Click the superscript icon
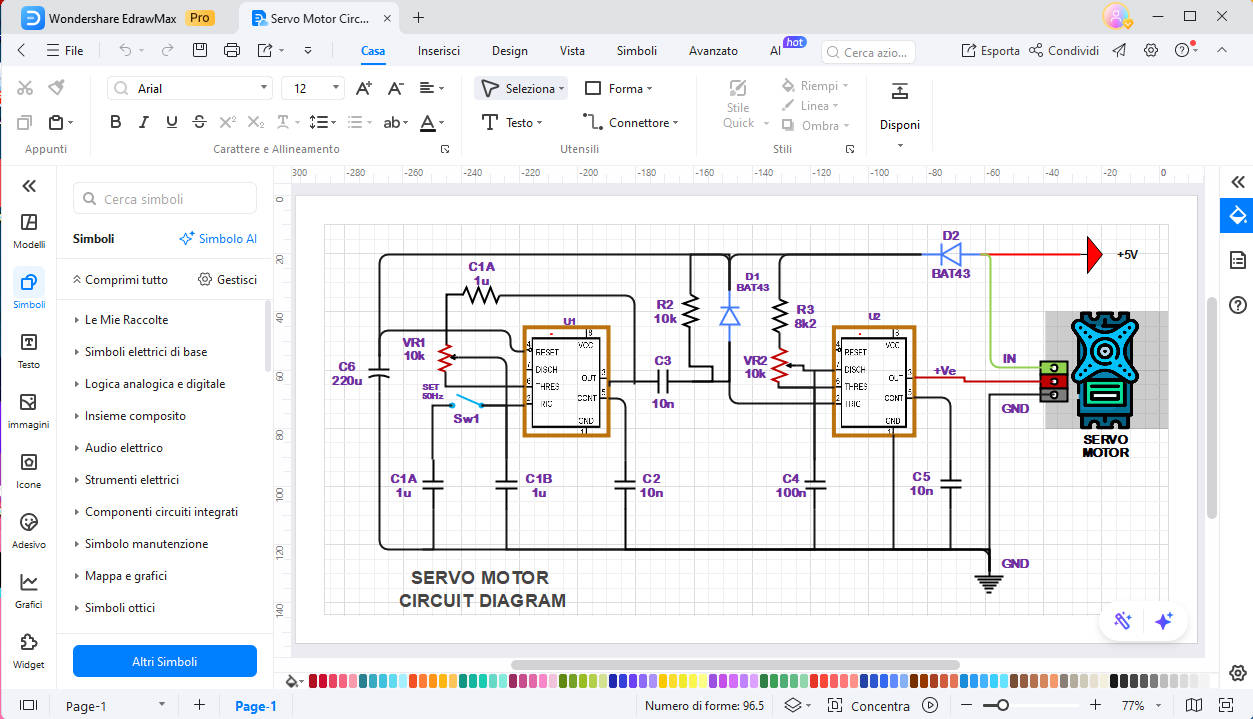The image size is (1253, 719). (228, 122)
